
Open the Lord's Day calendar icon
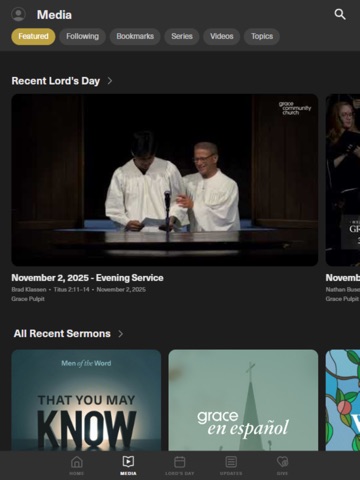[180, 462]
